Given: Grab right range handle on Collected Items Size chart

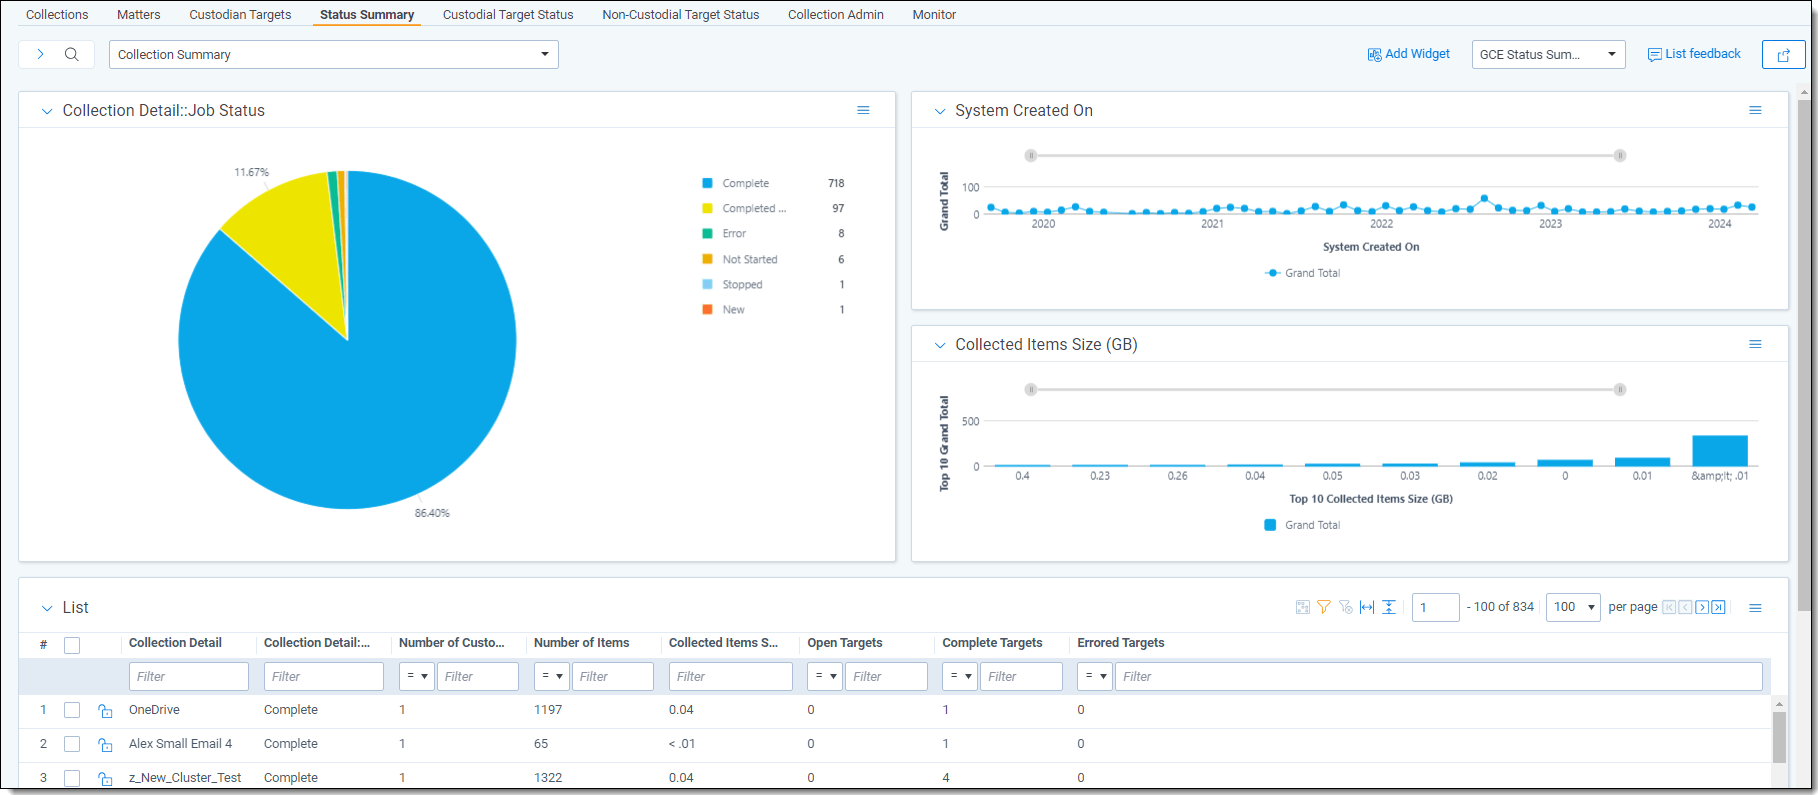Looking at the screenshot, I should (x=1620, y=389).
